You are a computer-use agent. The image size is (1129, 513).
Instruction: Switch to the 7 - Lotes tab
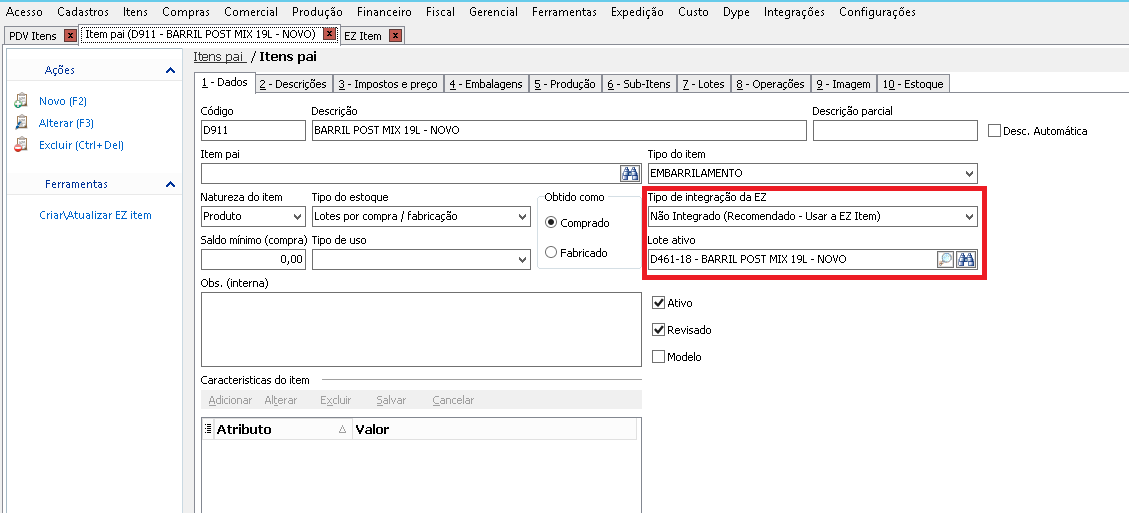pyautogui.click(x=703, y=84)
